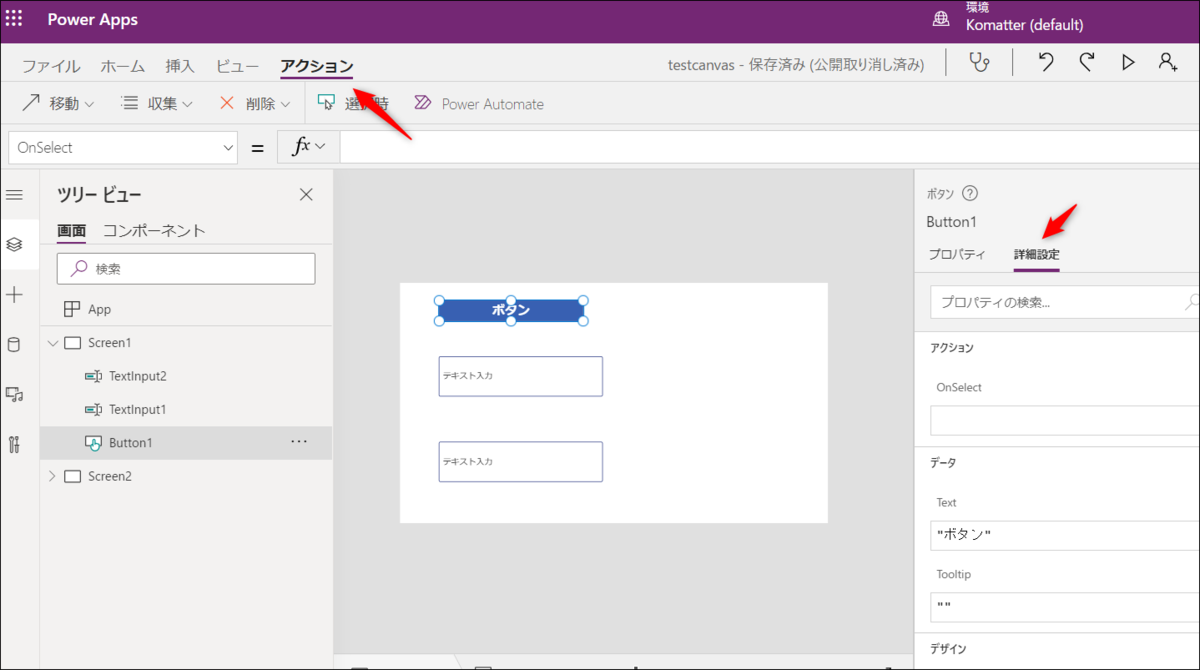Open the Media icon in left rail

coord(14,395)
